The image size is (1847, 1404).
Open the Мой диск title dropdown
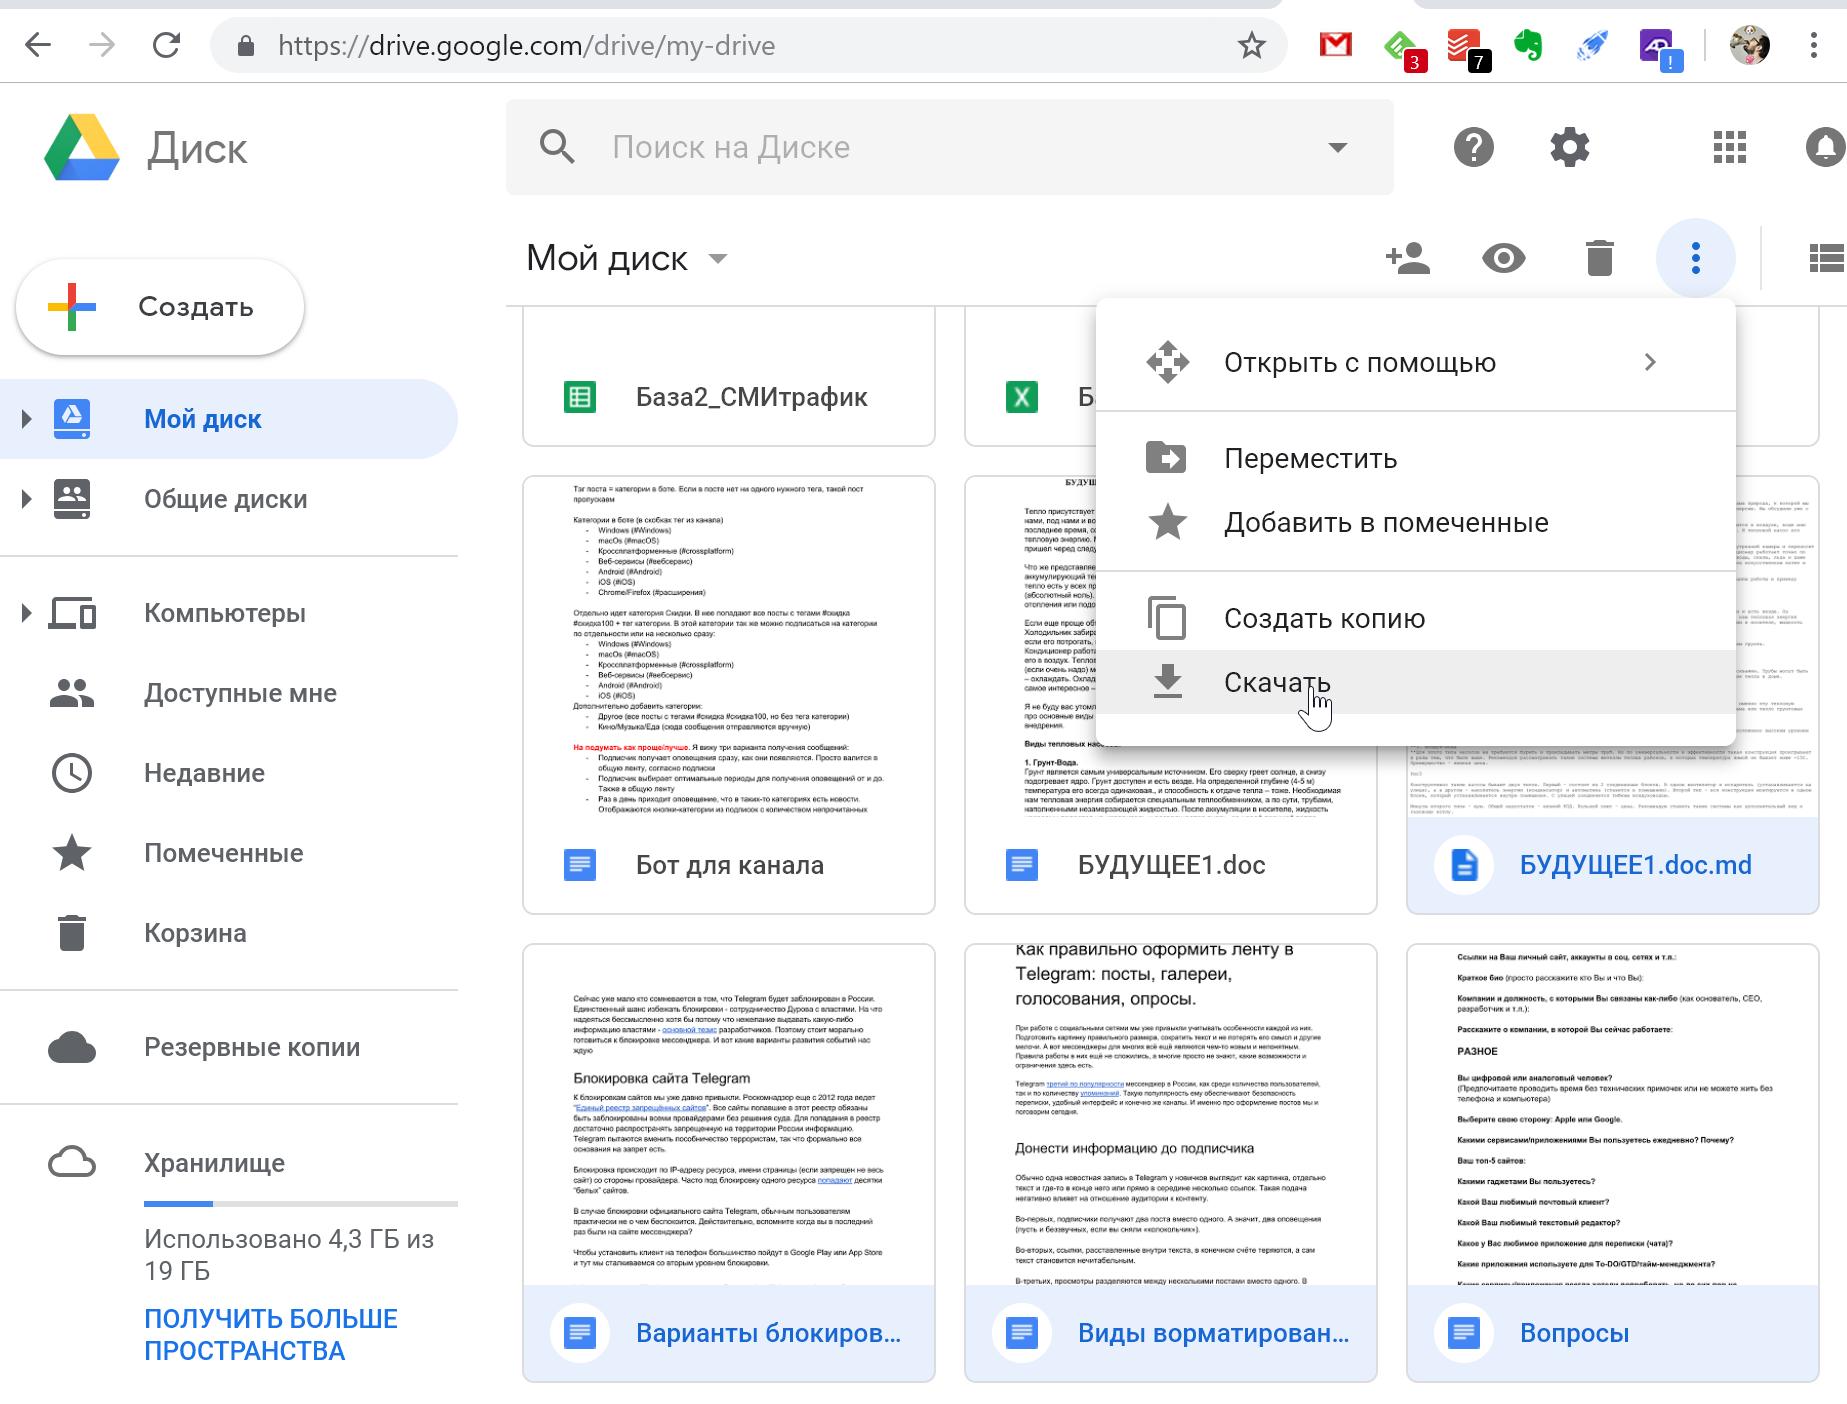point(718,258)
